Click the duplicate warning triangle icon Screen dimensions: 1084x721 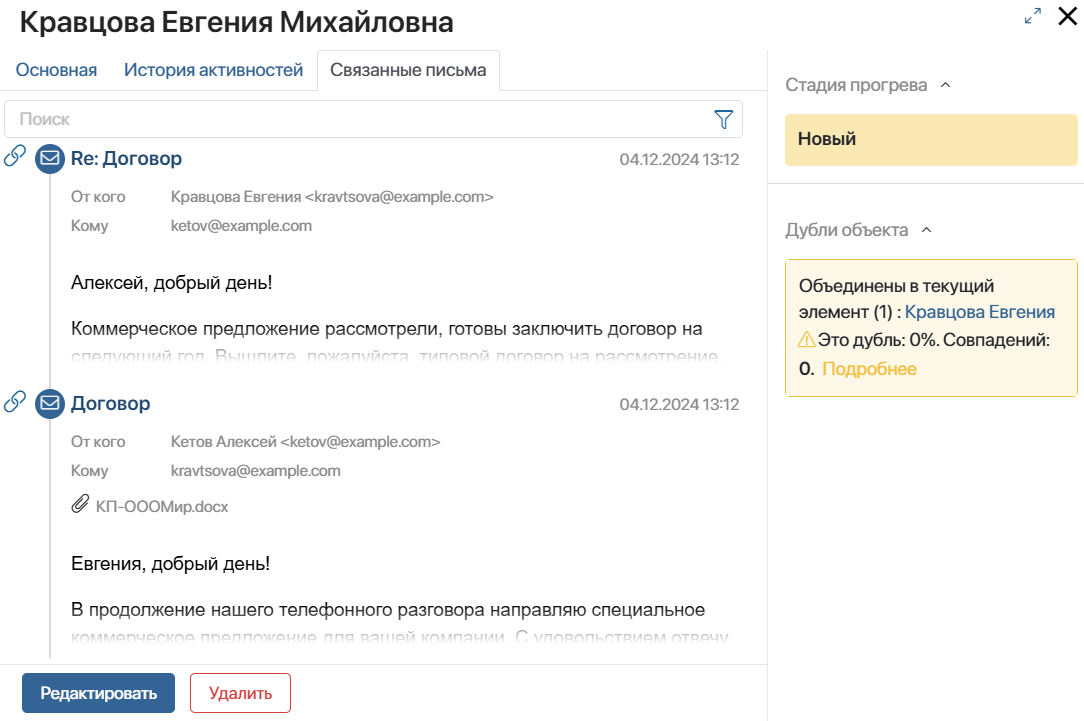[x=806, y=339]
